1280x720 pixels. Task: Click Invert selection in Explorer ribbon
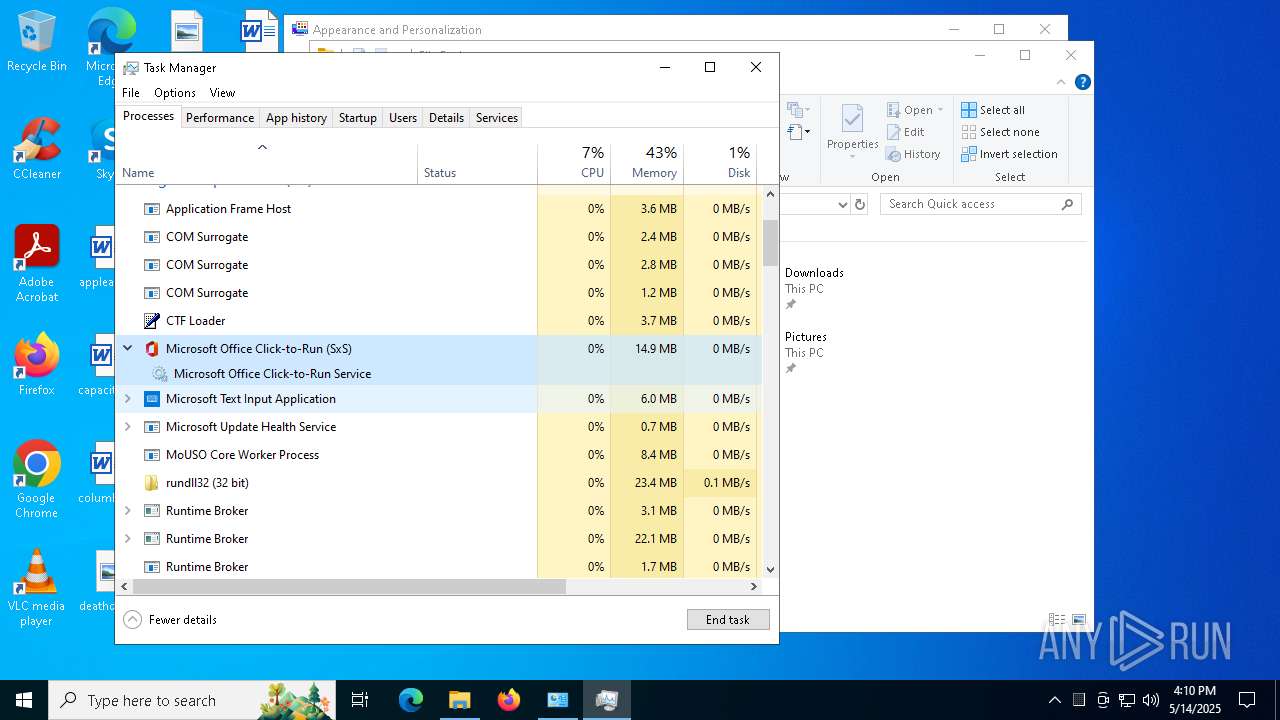tap(1009, 154)
